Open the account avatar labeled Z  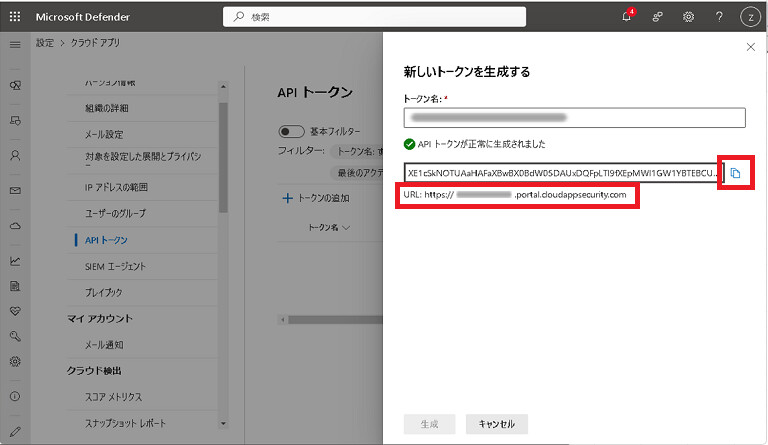coord(750,17)
